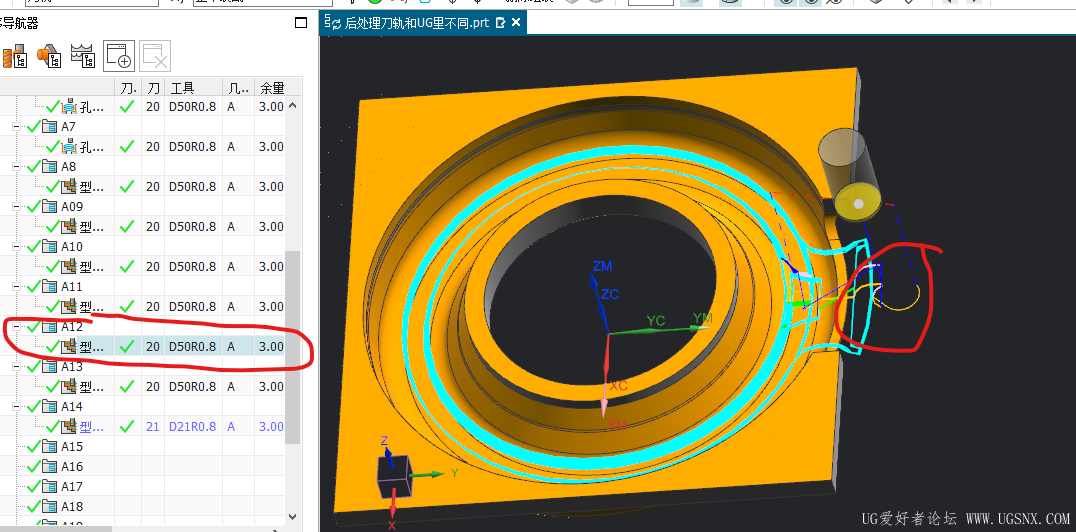Click toolpath checkmark in A14 operation row

[127, 427]
